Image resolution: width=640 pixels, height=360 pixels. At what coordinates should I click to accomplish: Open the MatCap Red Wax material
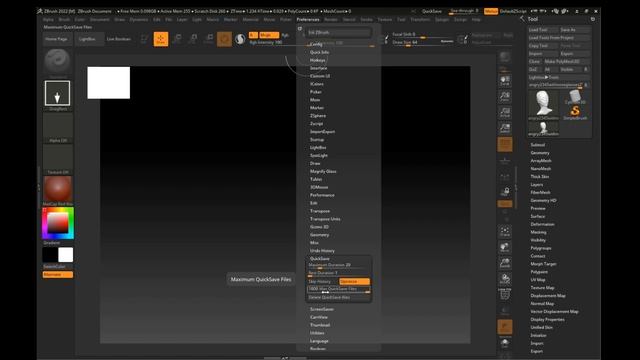pos(58,190)
